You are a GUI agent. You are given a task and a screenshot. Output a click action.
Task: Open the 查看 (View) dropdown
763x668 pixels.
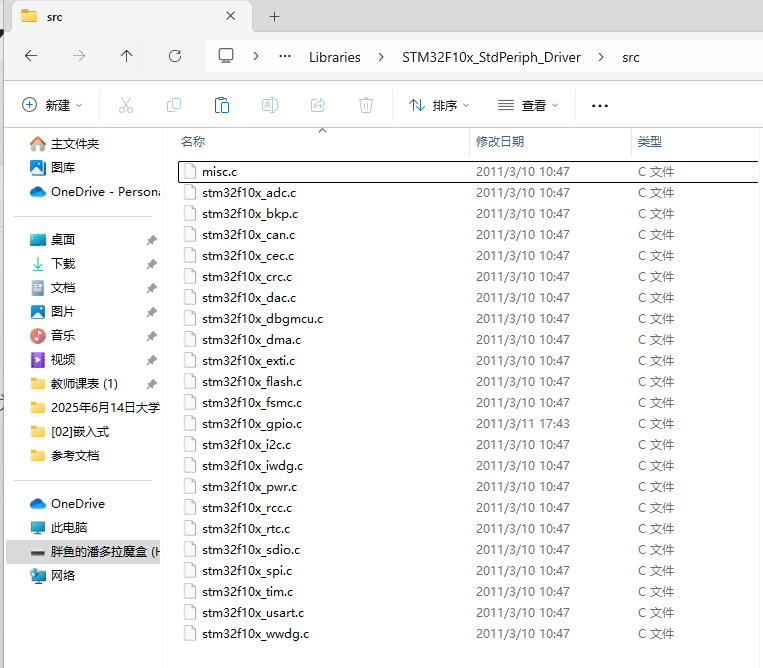tap(528, 105)
